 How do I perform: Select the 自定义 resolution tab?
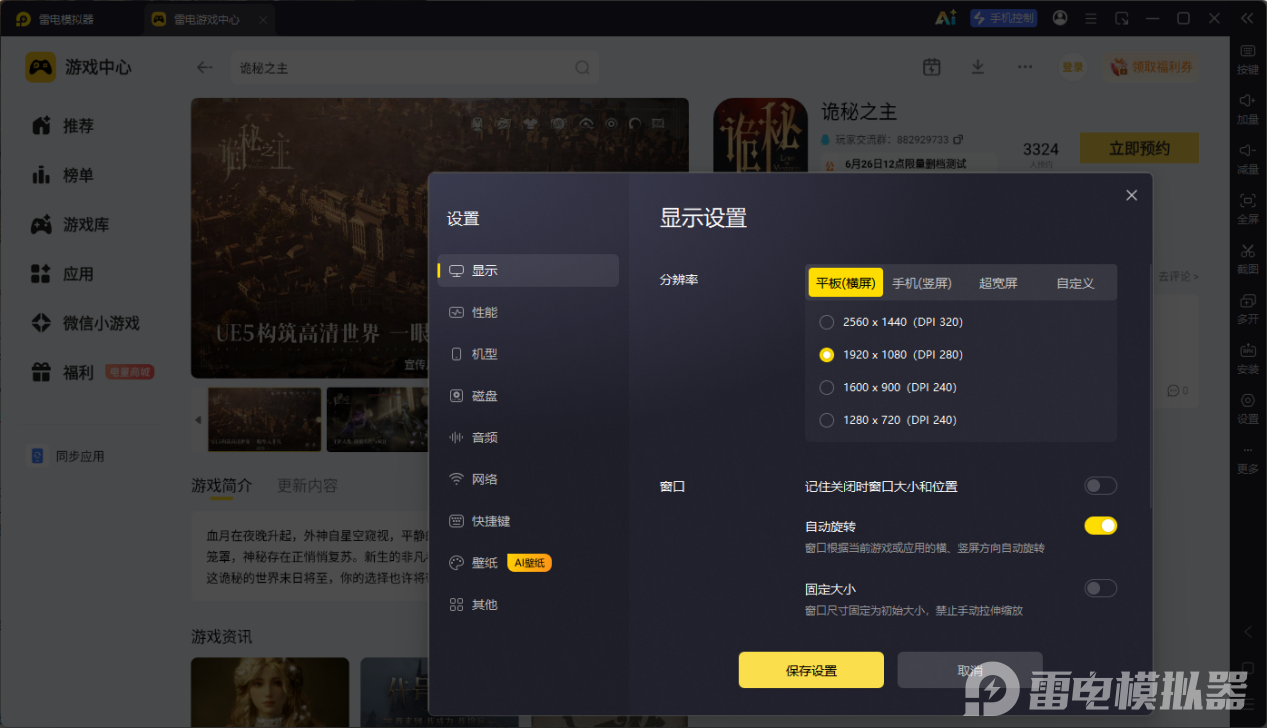tap(1075, 283)
